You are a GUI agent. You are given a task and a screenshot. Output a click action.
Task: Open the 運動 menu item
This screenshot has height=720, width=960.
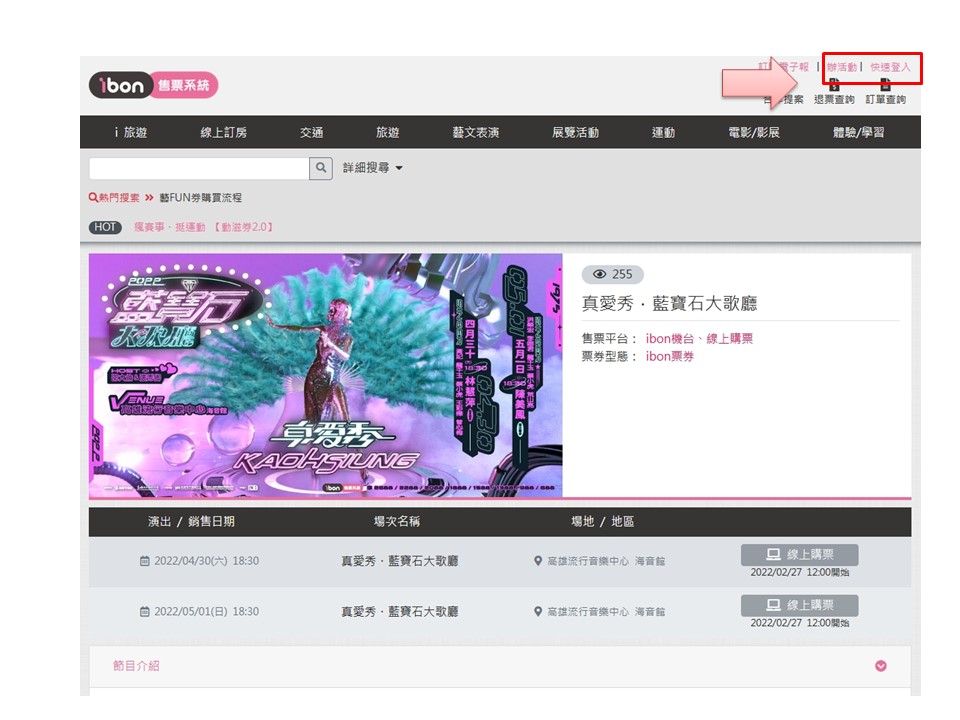pos(663,132)
